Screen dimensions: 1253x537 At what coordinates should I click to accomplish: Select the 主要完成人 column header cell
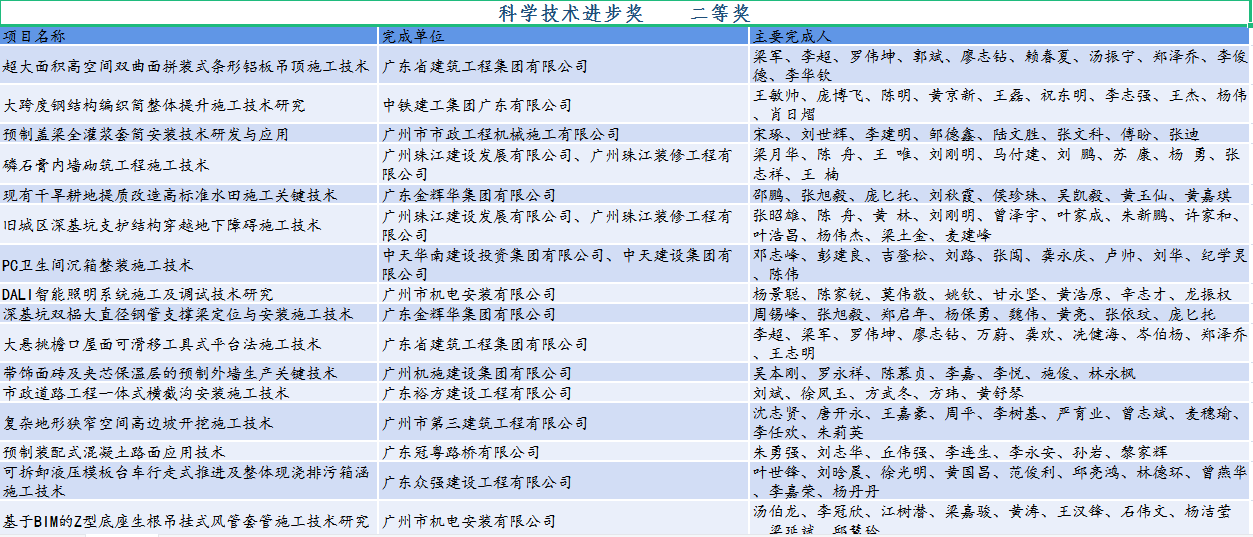1000,36
